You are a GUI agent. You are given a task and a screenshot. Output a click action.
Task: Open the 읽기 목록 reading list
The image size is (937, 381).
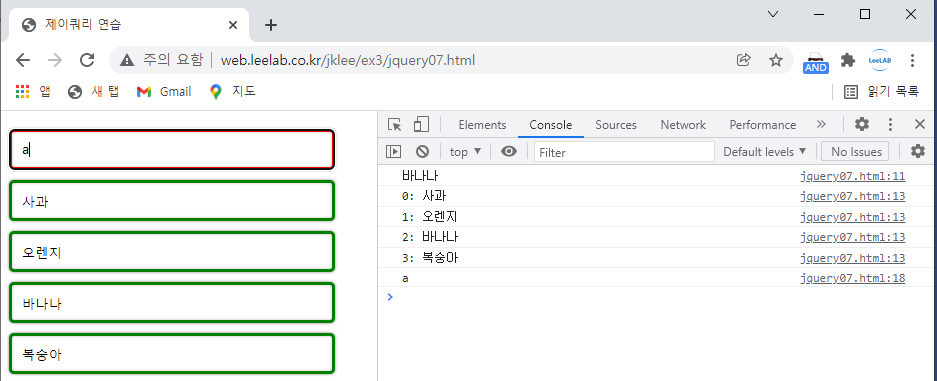click(x=881, y=91)
